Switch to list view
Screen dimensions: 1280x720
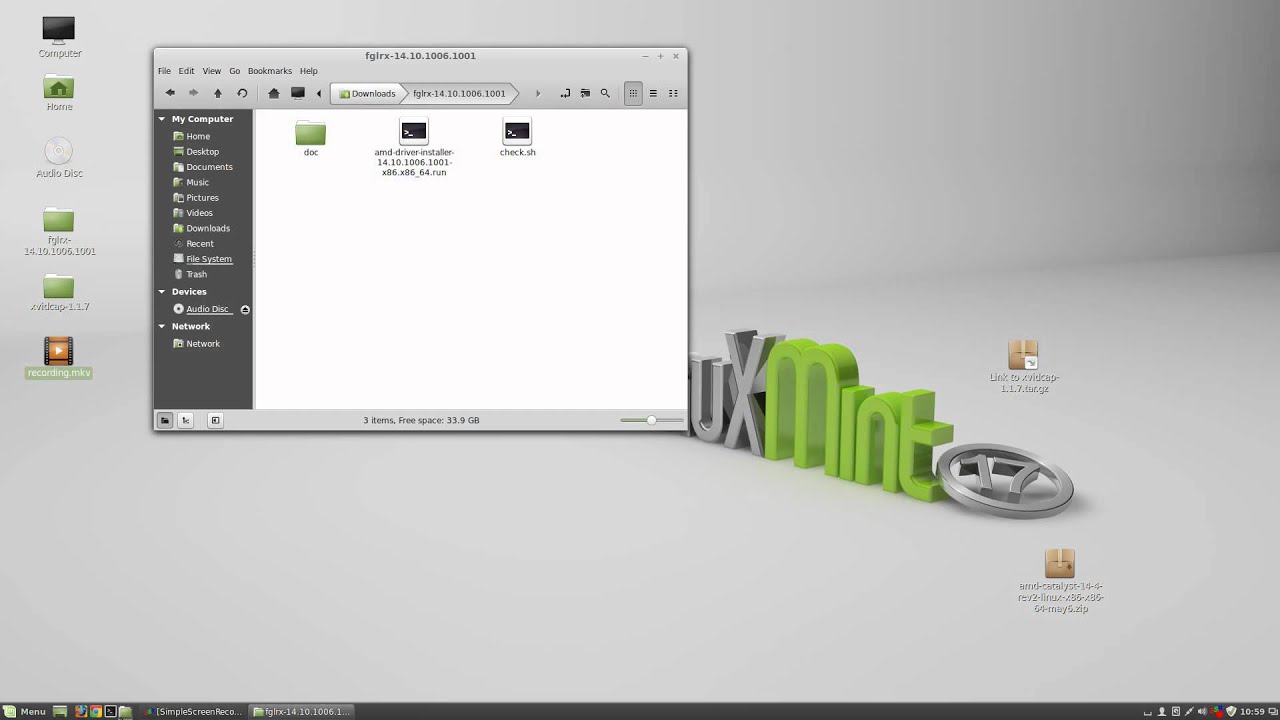click(x=653, y=93)
